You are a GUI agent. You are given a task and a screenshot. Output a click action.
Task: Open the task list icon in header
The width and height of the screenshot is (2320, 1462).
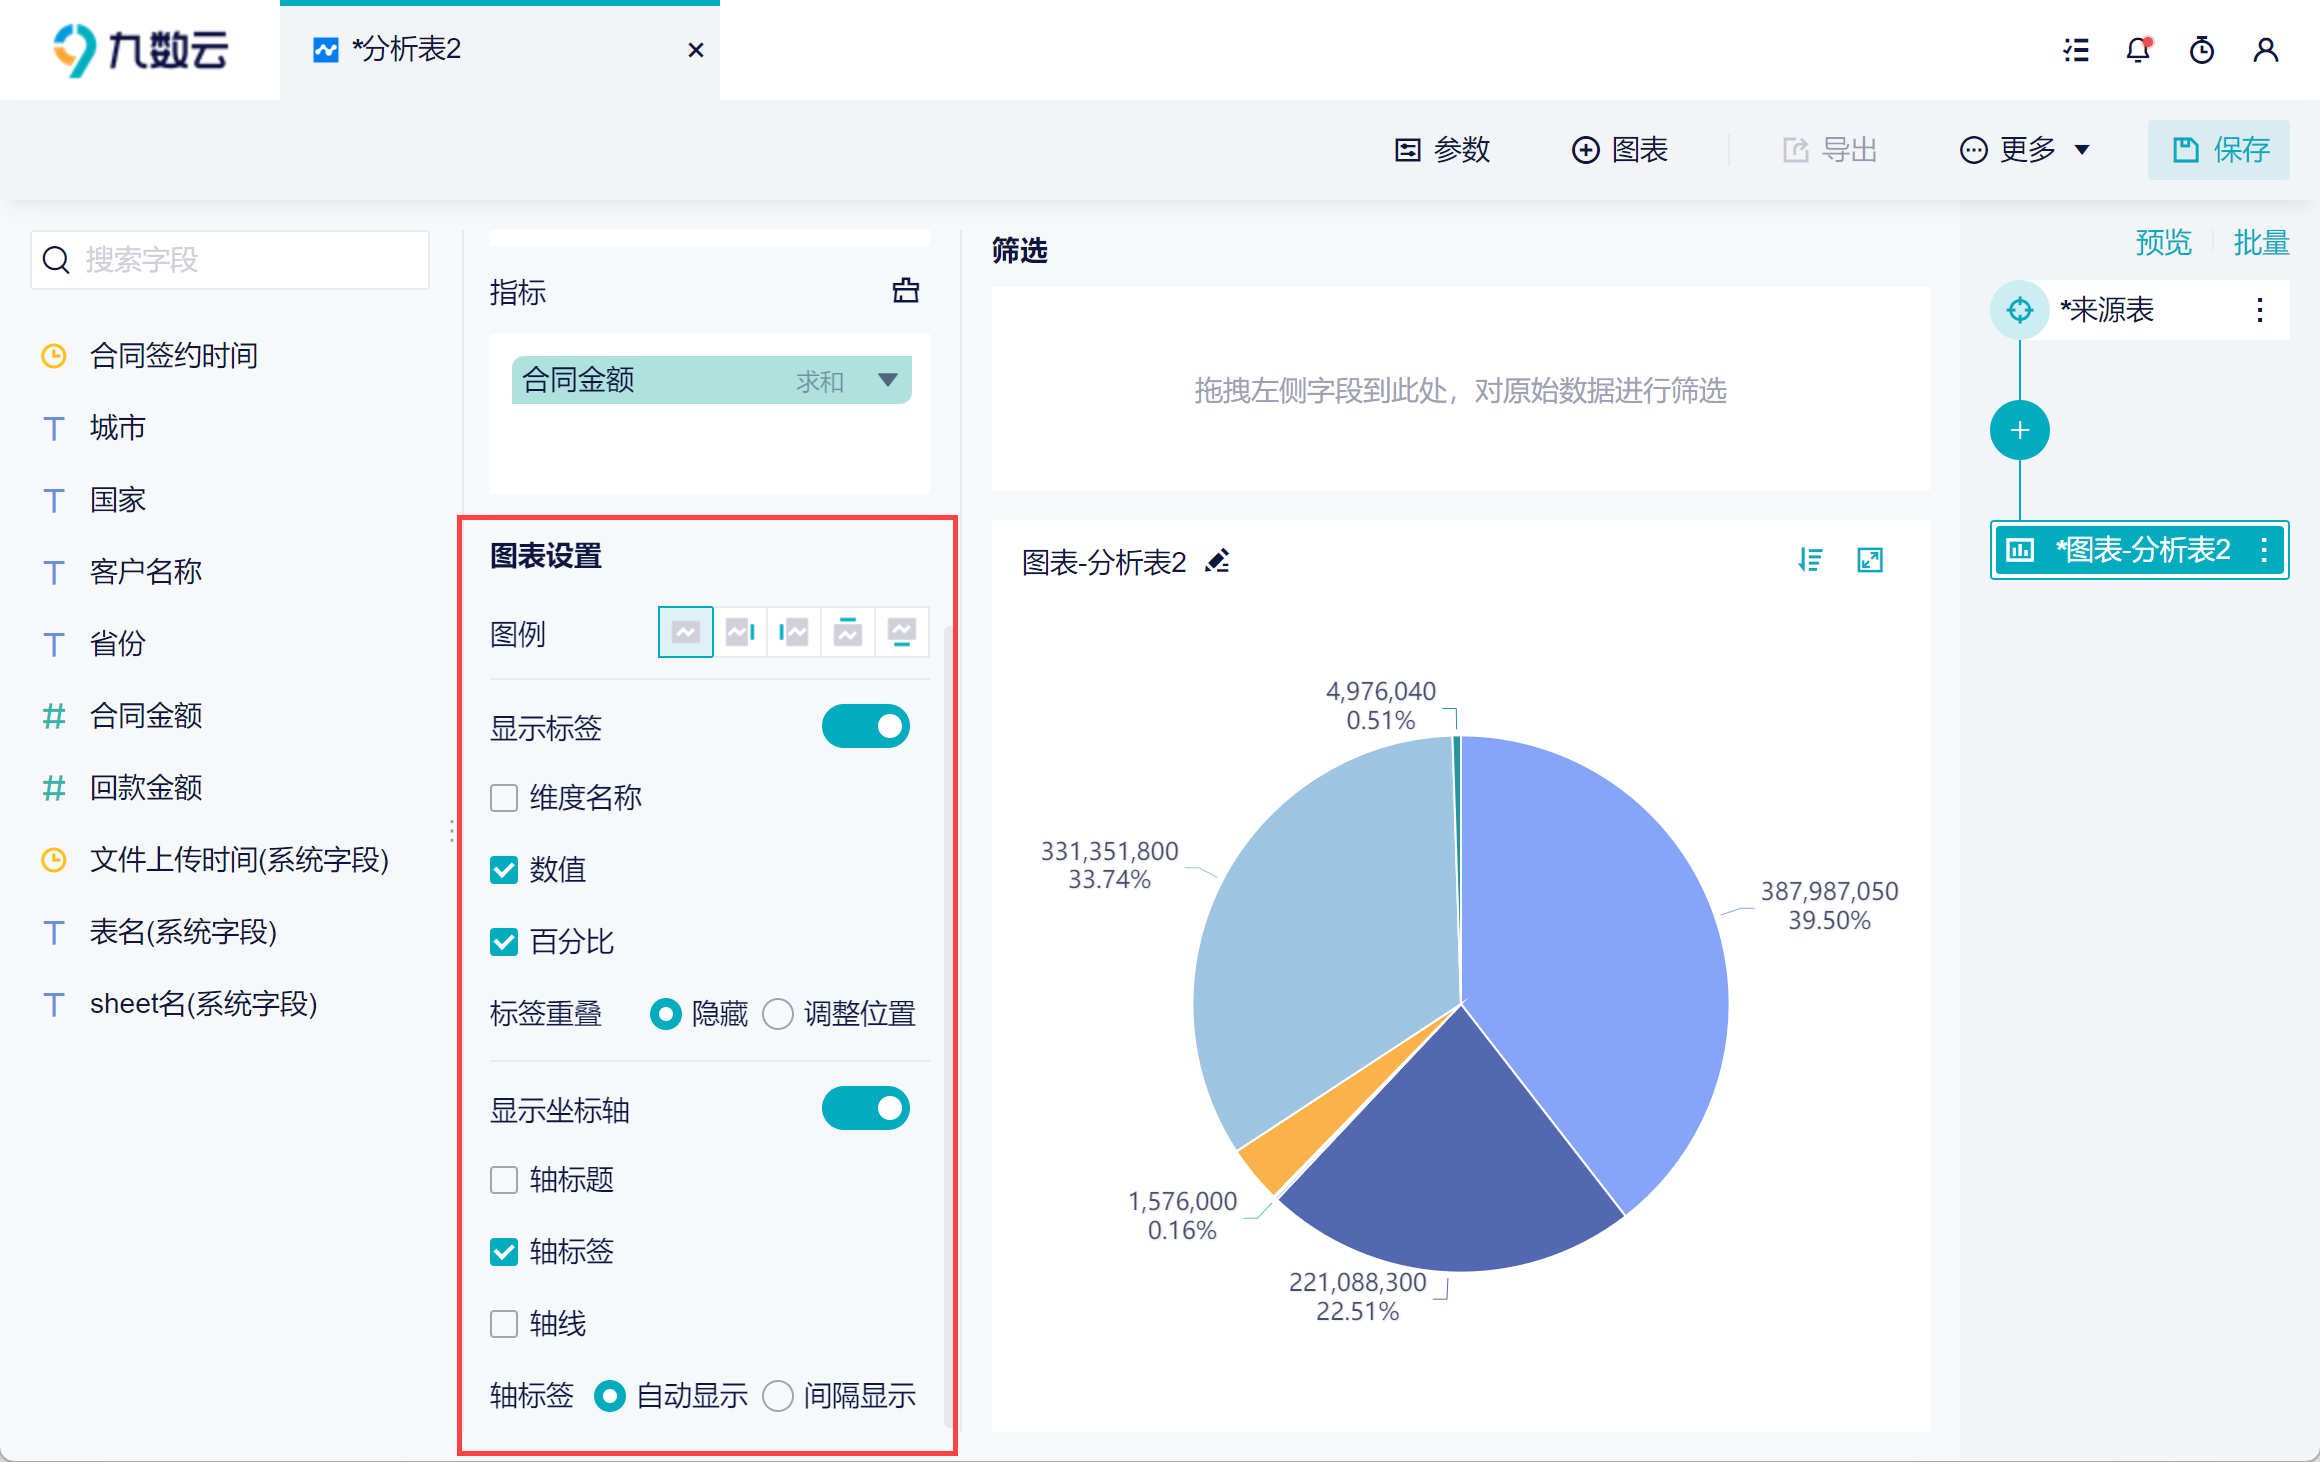click(x=2076, y=50)
